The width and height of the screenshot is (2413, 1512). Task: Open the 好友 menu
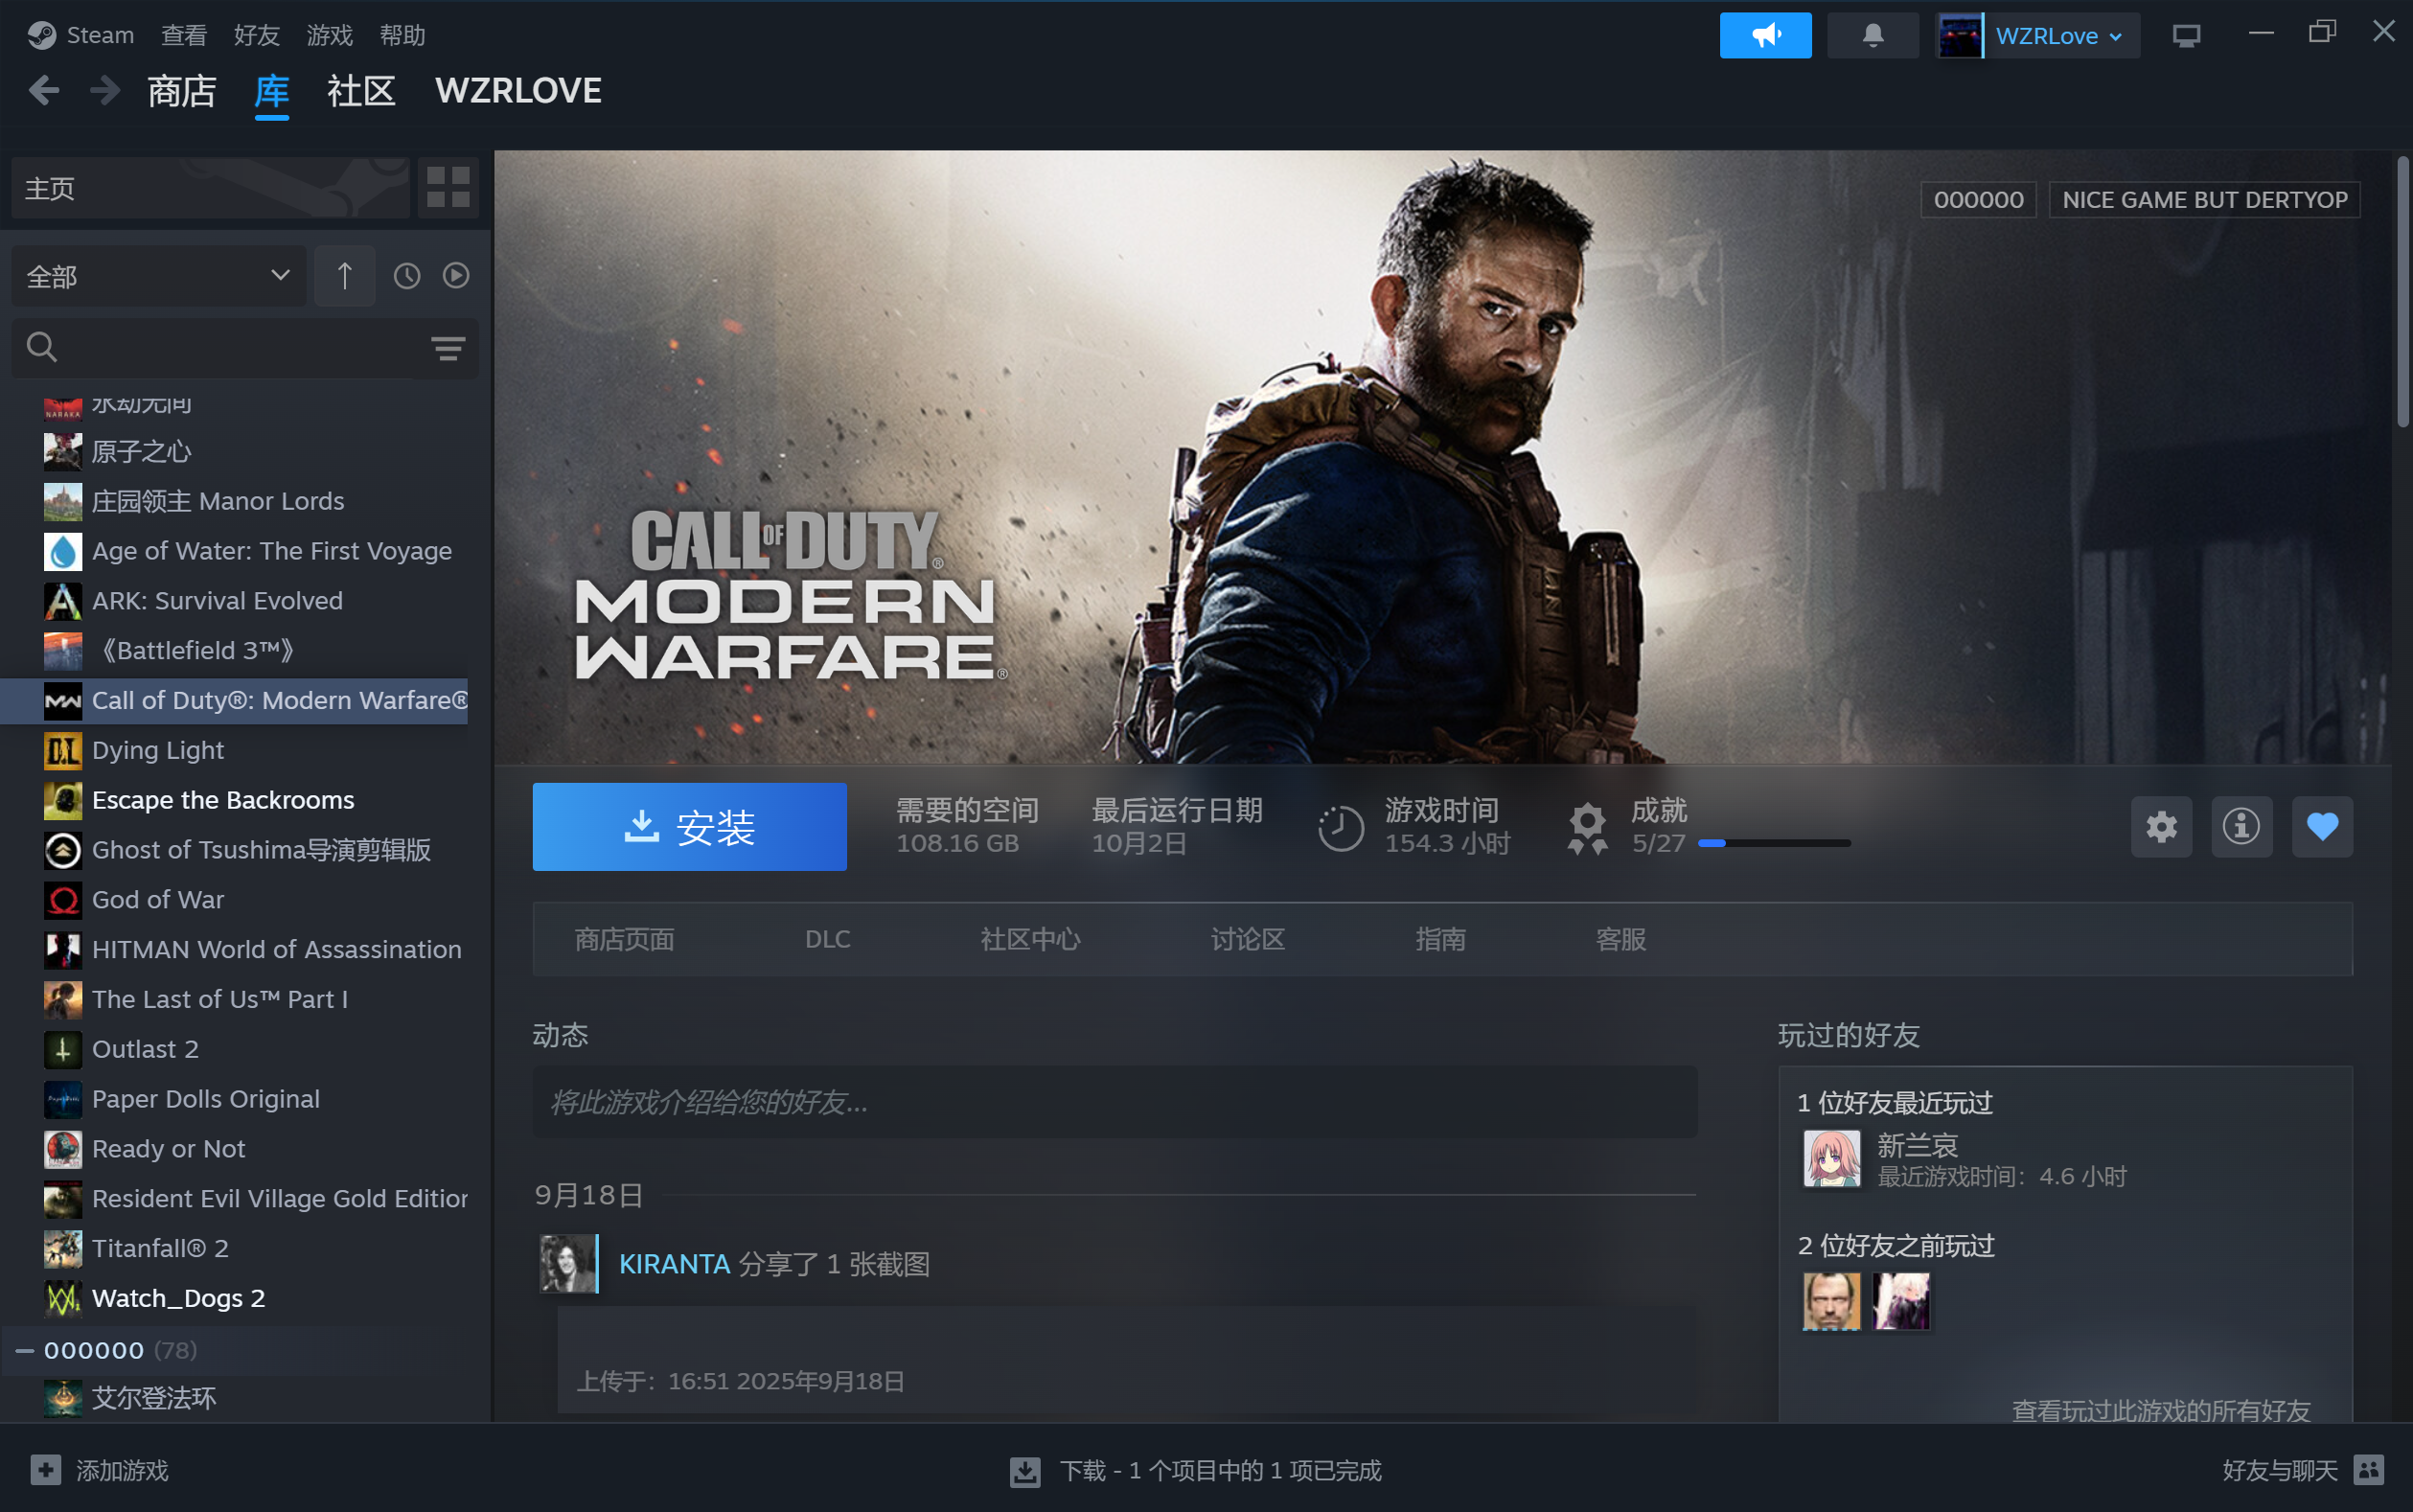click(256, 36)
